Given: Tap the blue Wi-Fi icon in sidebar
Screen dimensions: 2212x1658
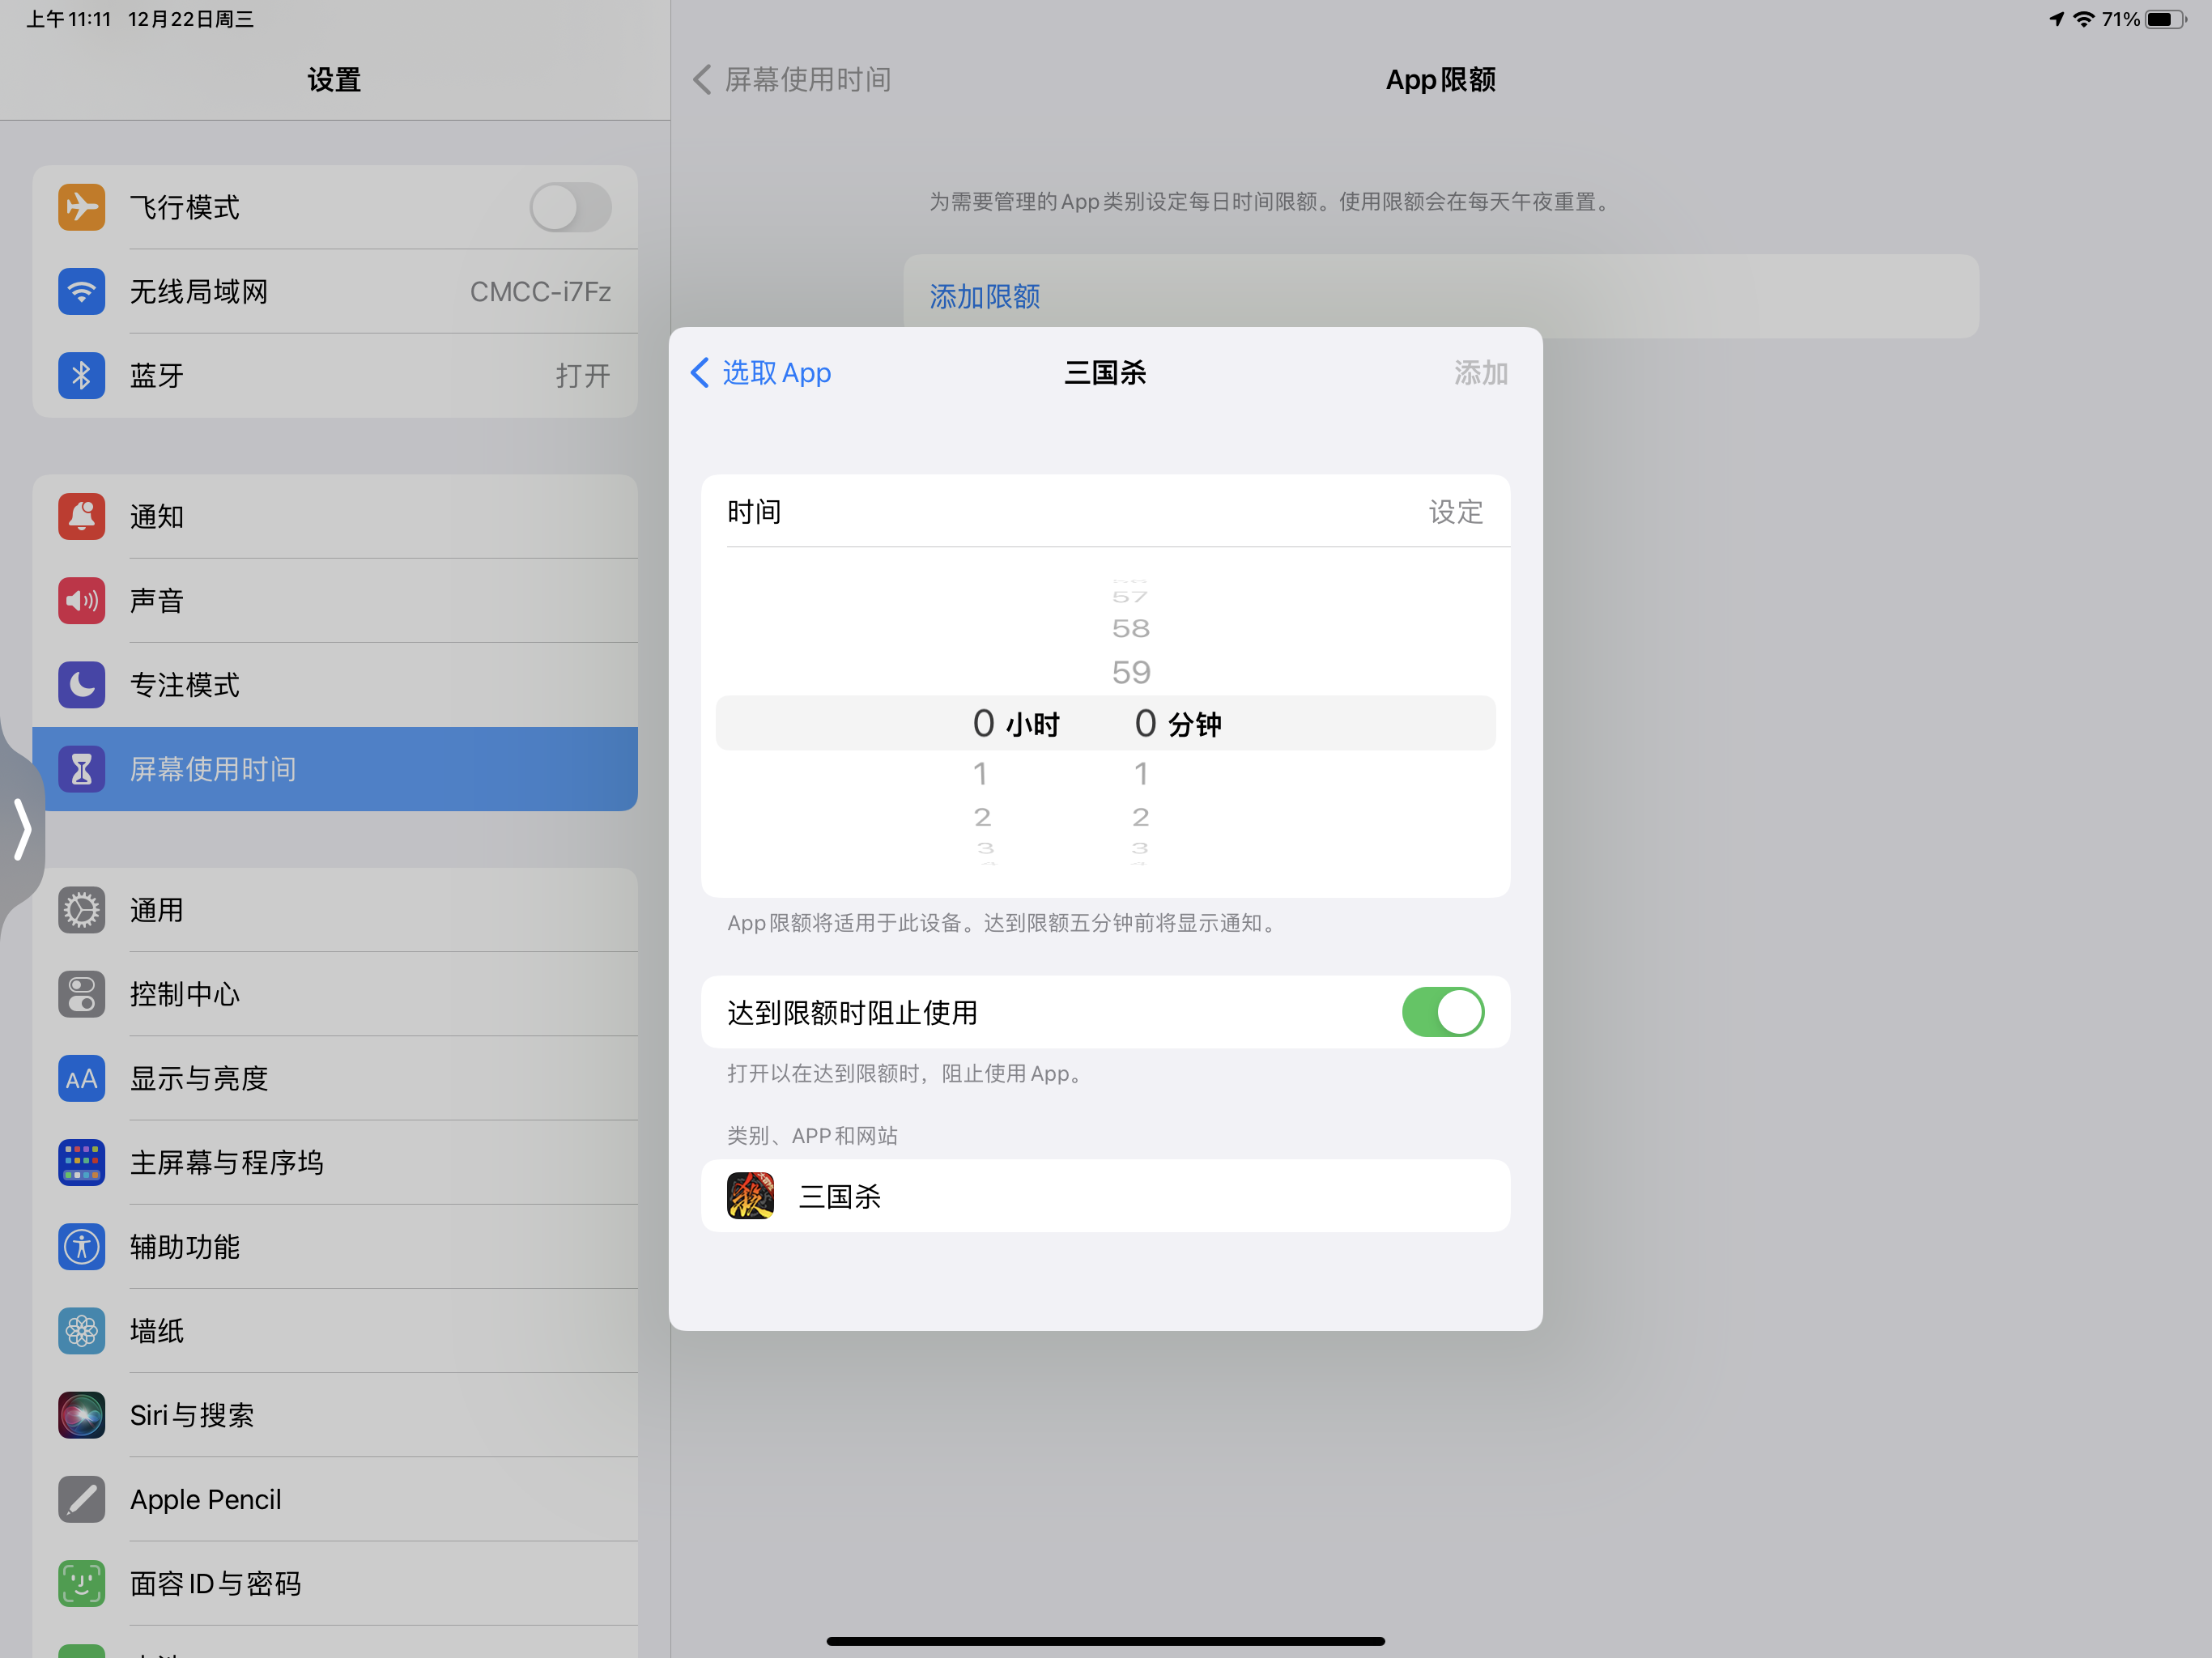Looking at the screenshot, I should 81,291.
